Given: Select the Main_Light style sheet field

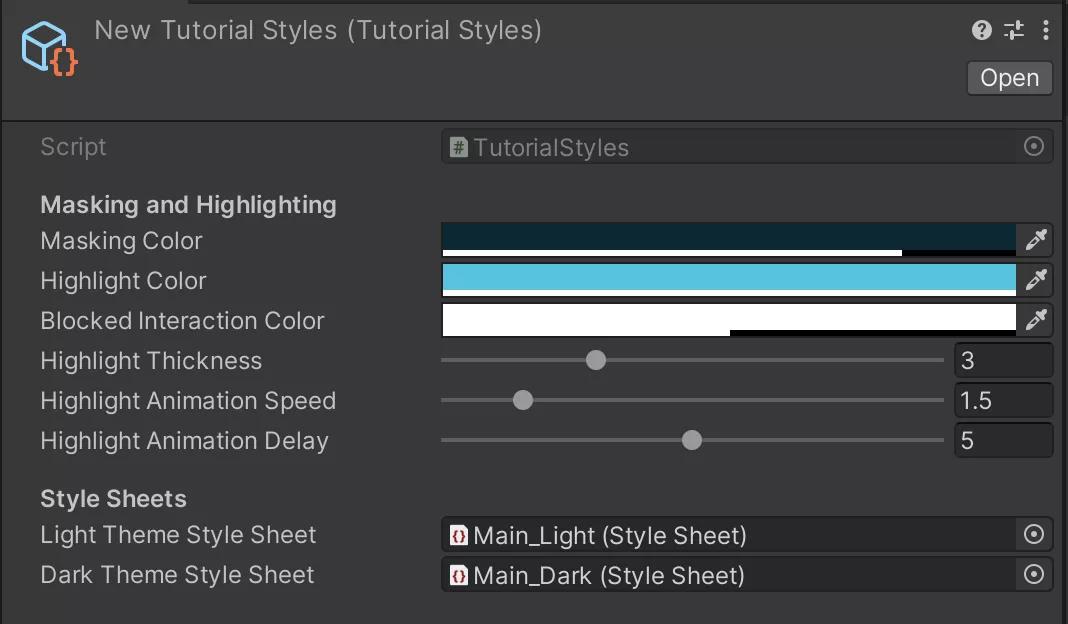Looking at the screenshot, I should 728,535.
